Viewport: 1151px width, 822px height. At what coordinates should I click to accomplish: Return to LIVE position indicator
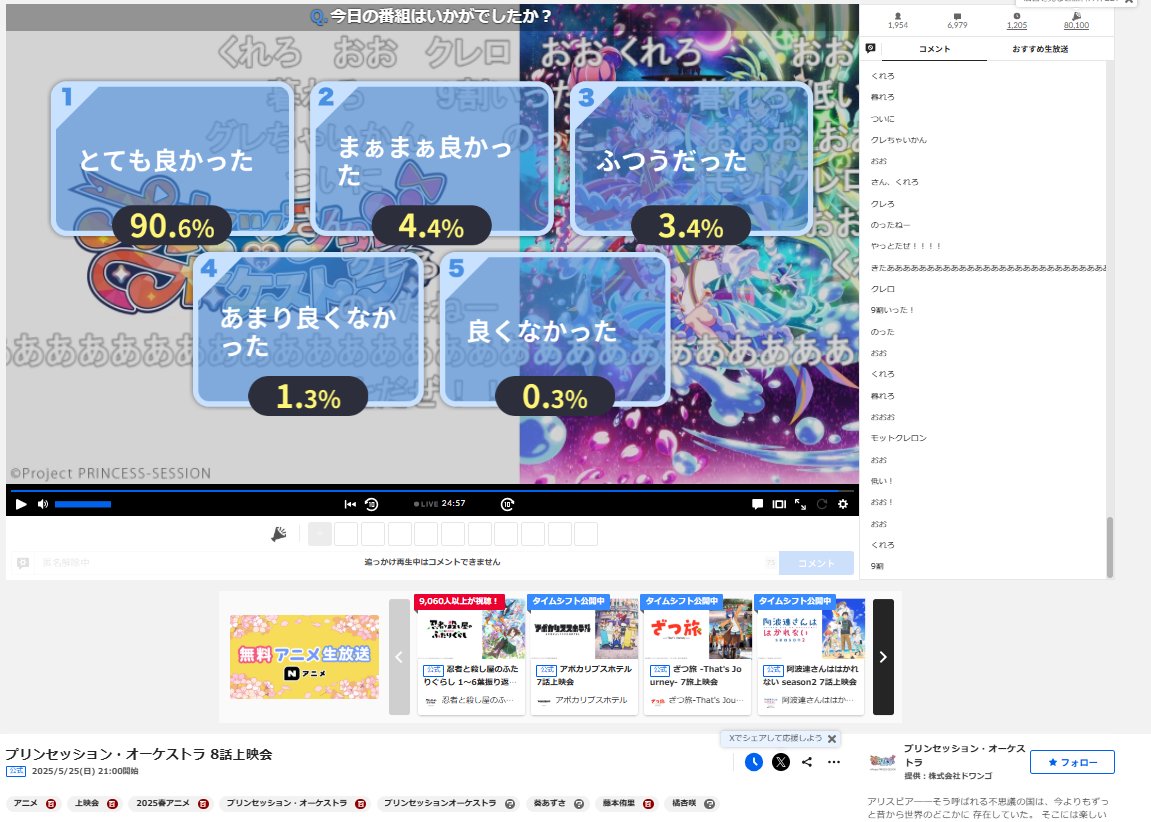426,504
